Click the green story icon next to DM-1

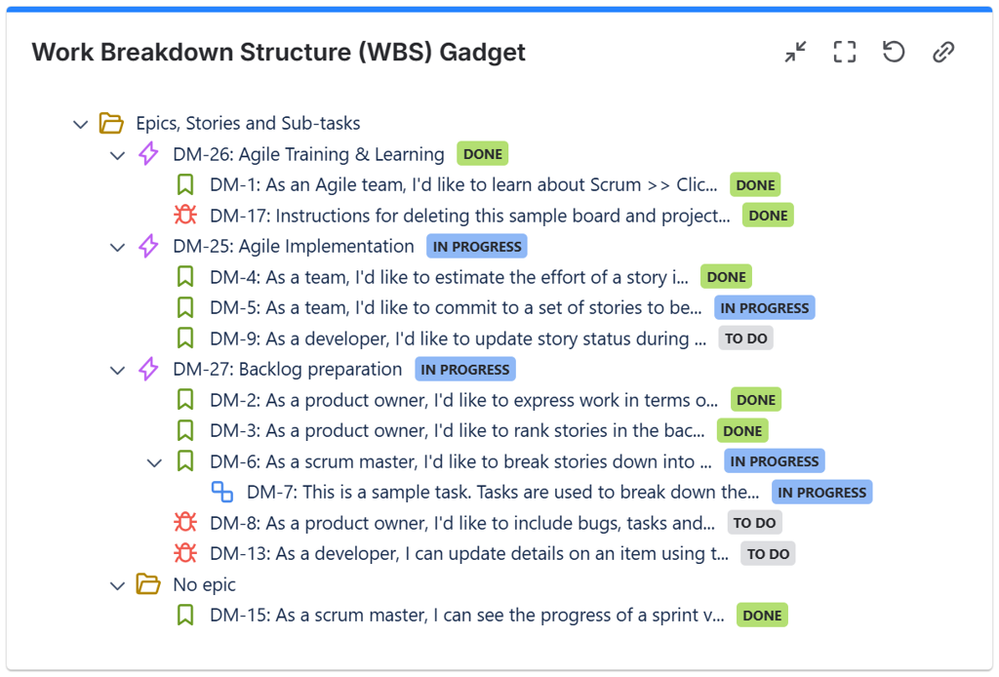coord(185,184)
